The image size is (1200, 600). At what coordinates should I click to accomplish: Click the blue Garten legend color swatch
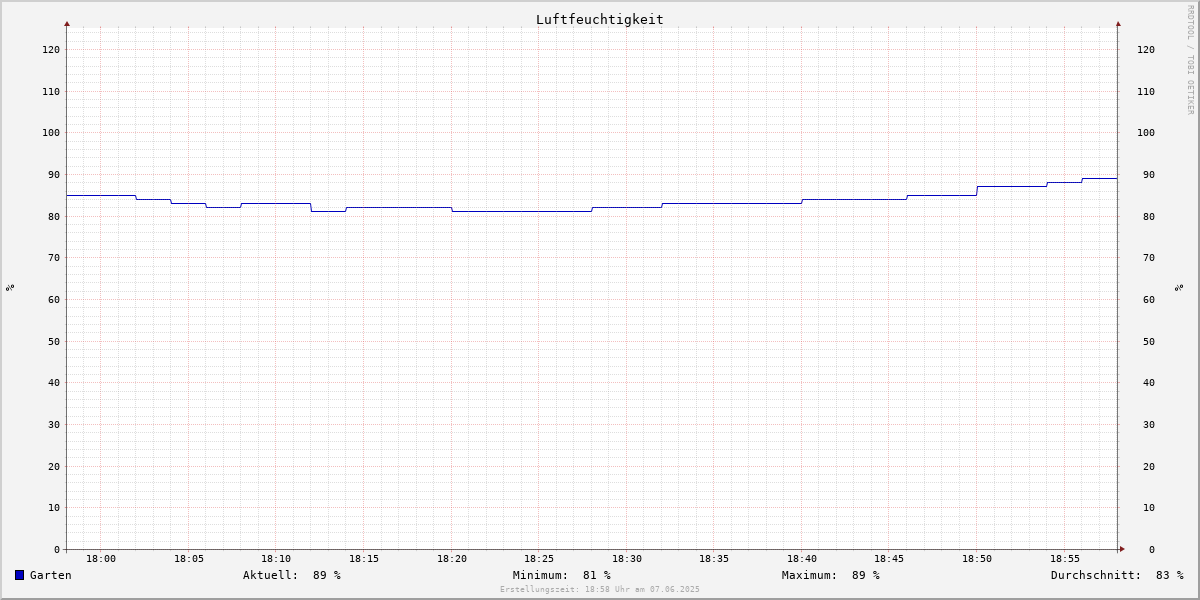tap(19, 575)
